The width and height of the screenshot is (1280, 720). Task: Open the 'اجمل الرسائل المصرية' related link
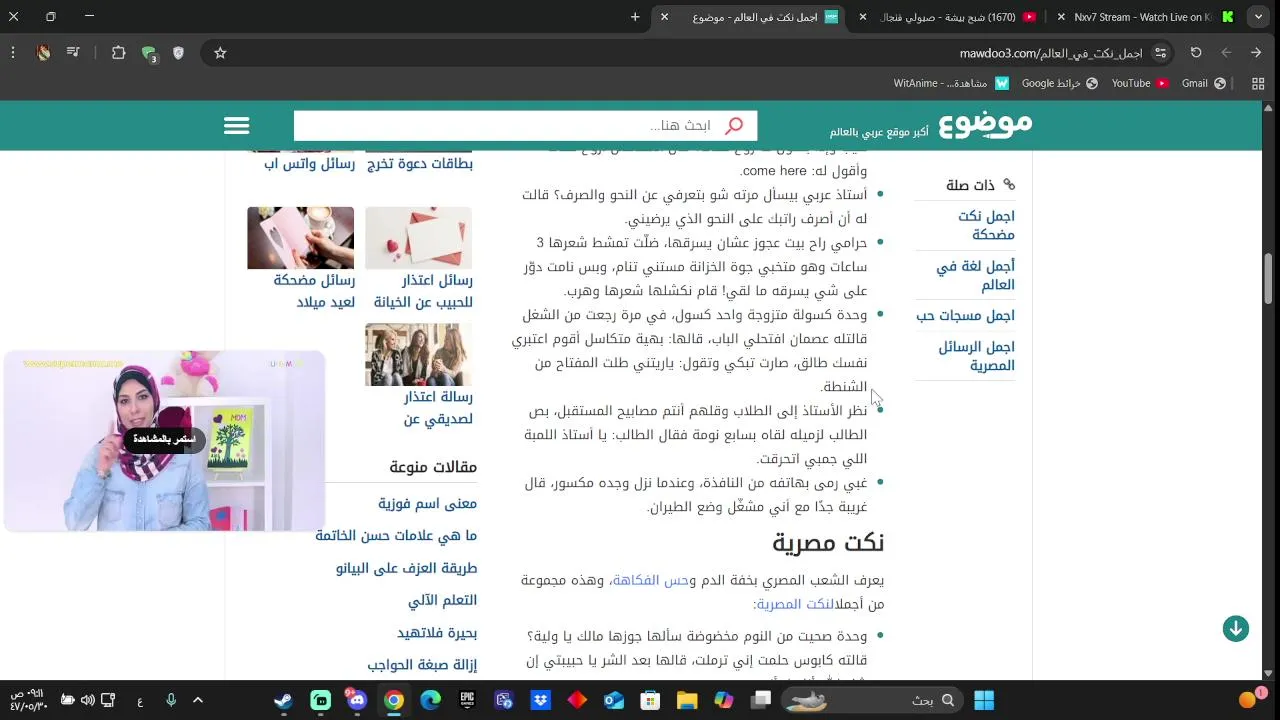(976, 356)
